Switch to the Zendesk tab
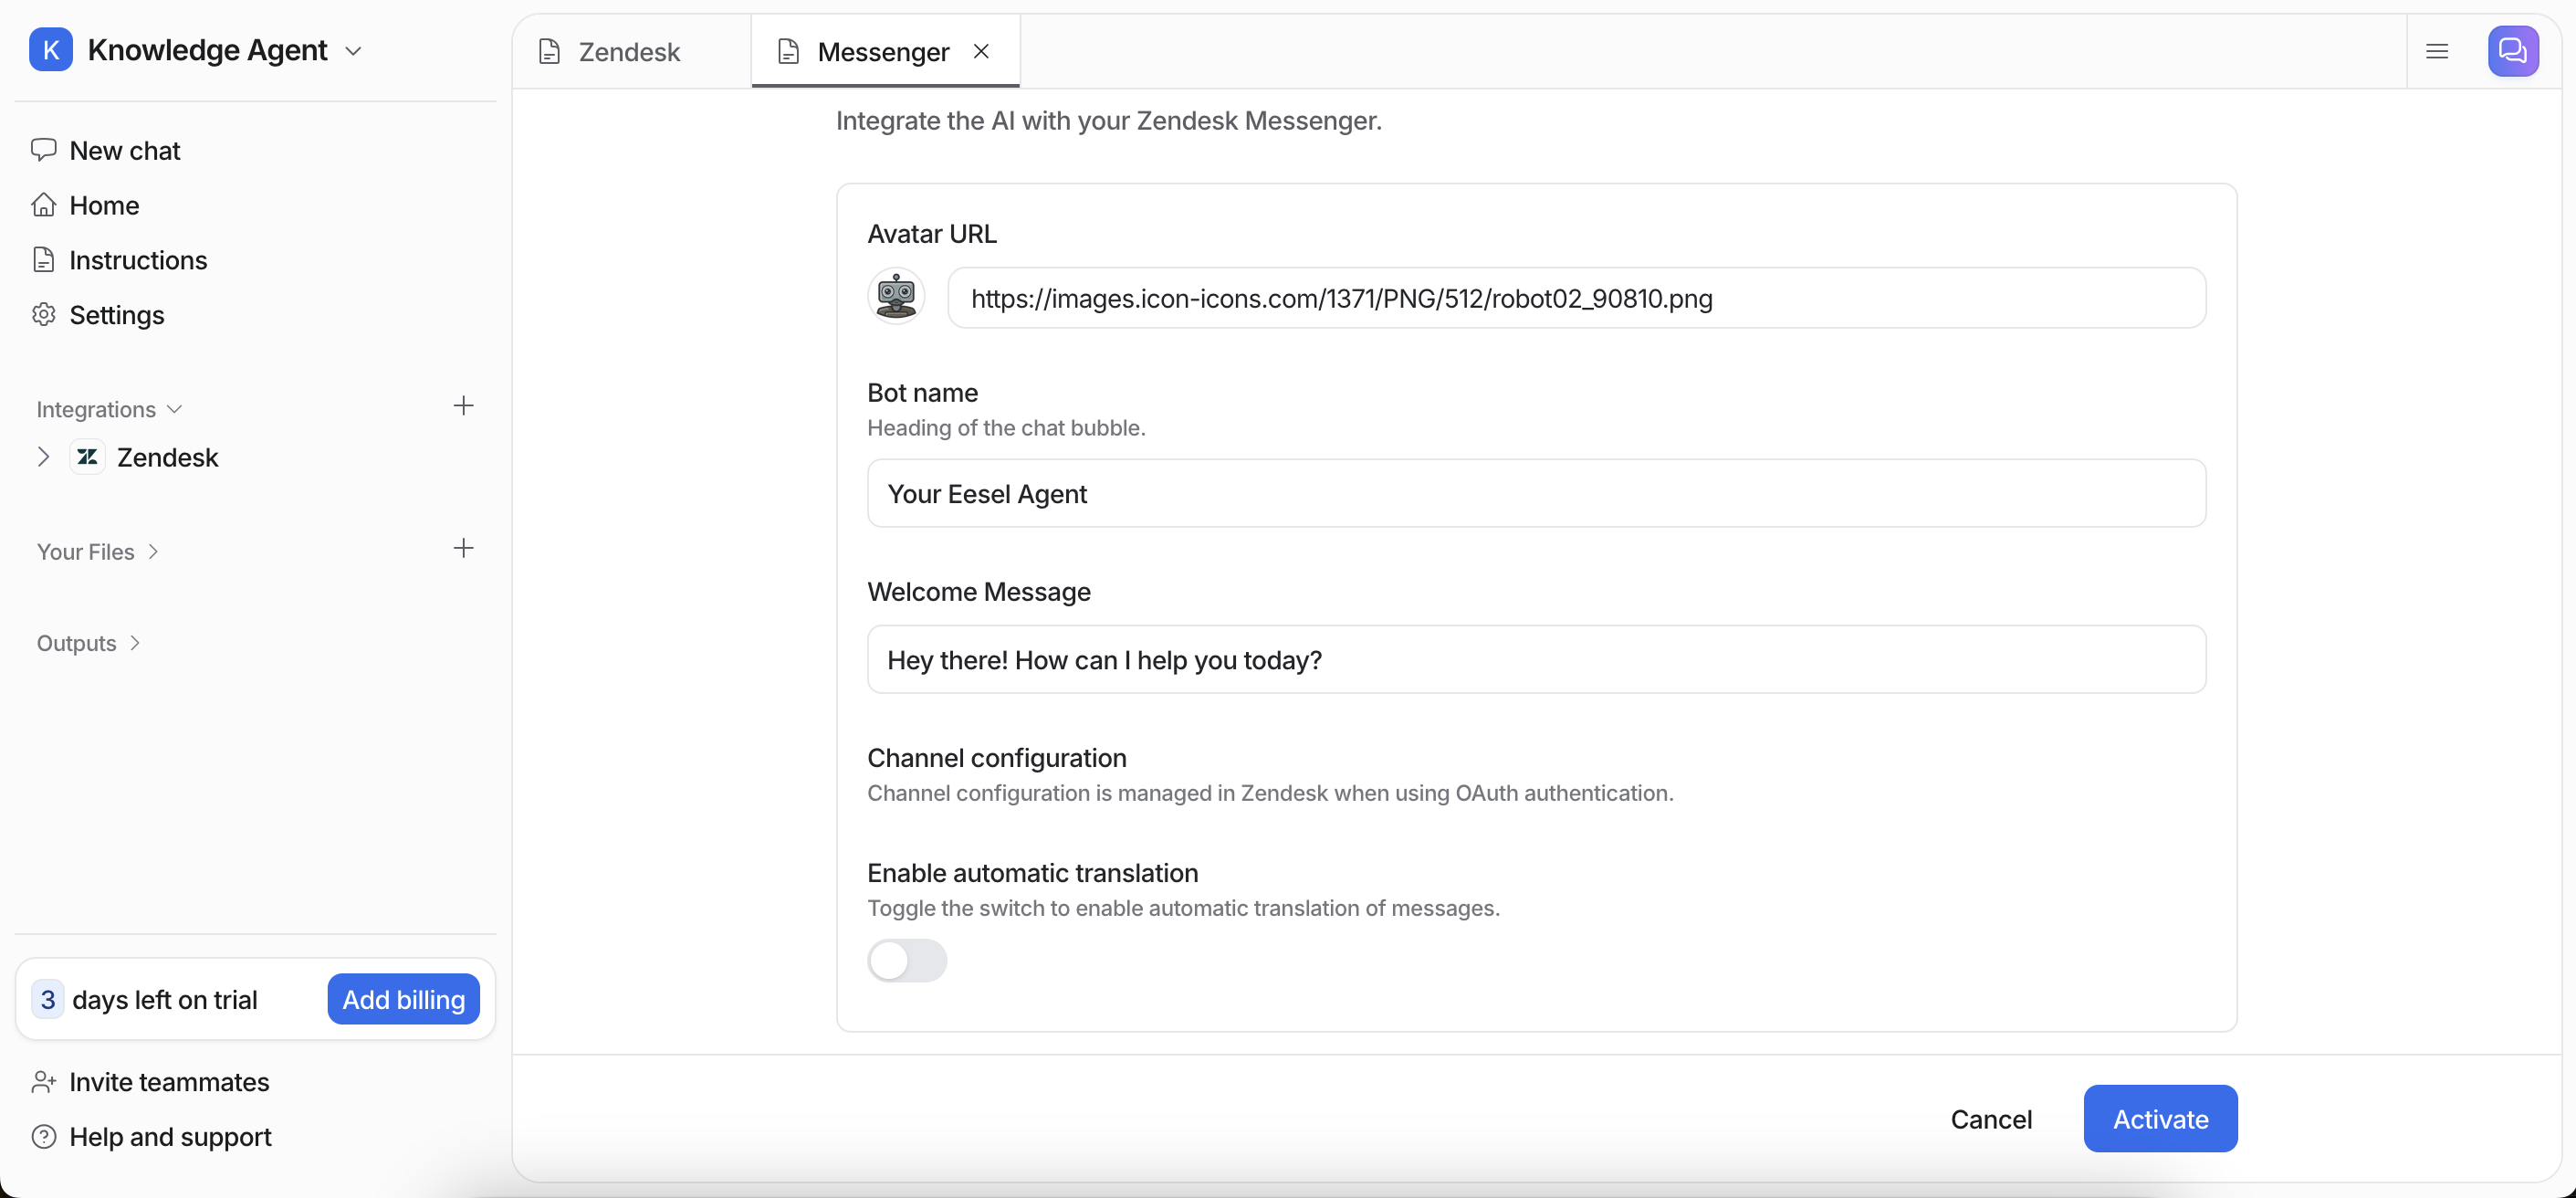This screenshot has height=1198, width=2576. coord(629,52)
